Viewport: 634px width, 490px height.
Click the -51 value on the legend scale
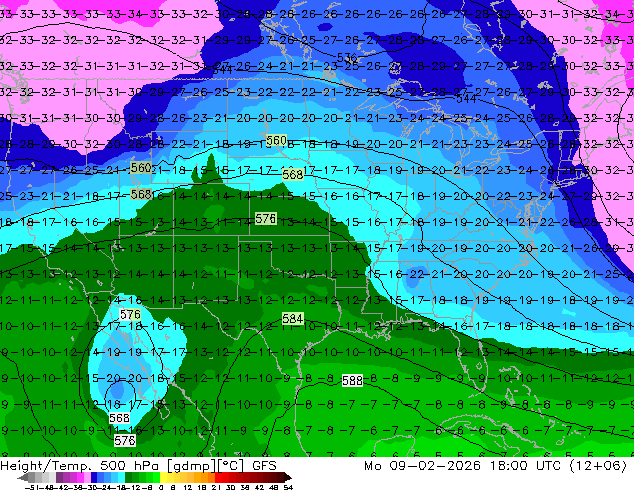point(32,487)
